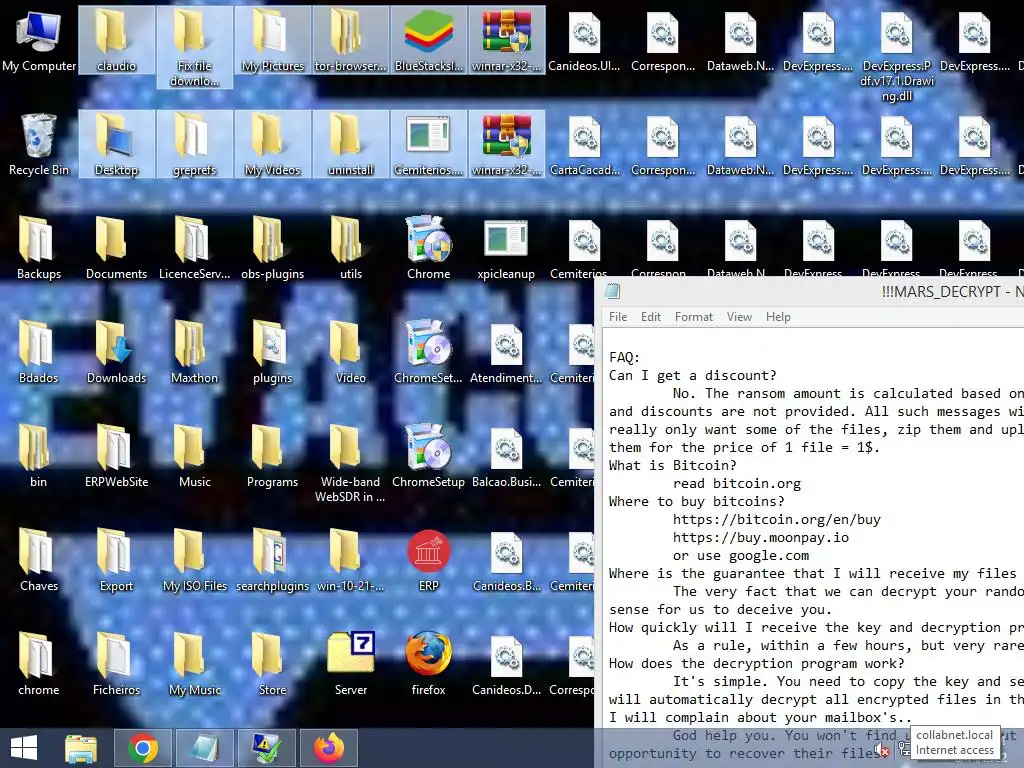Open the Help menu in Notepad
This screenshot has width=1024, height=768.
coord(778,317)
